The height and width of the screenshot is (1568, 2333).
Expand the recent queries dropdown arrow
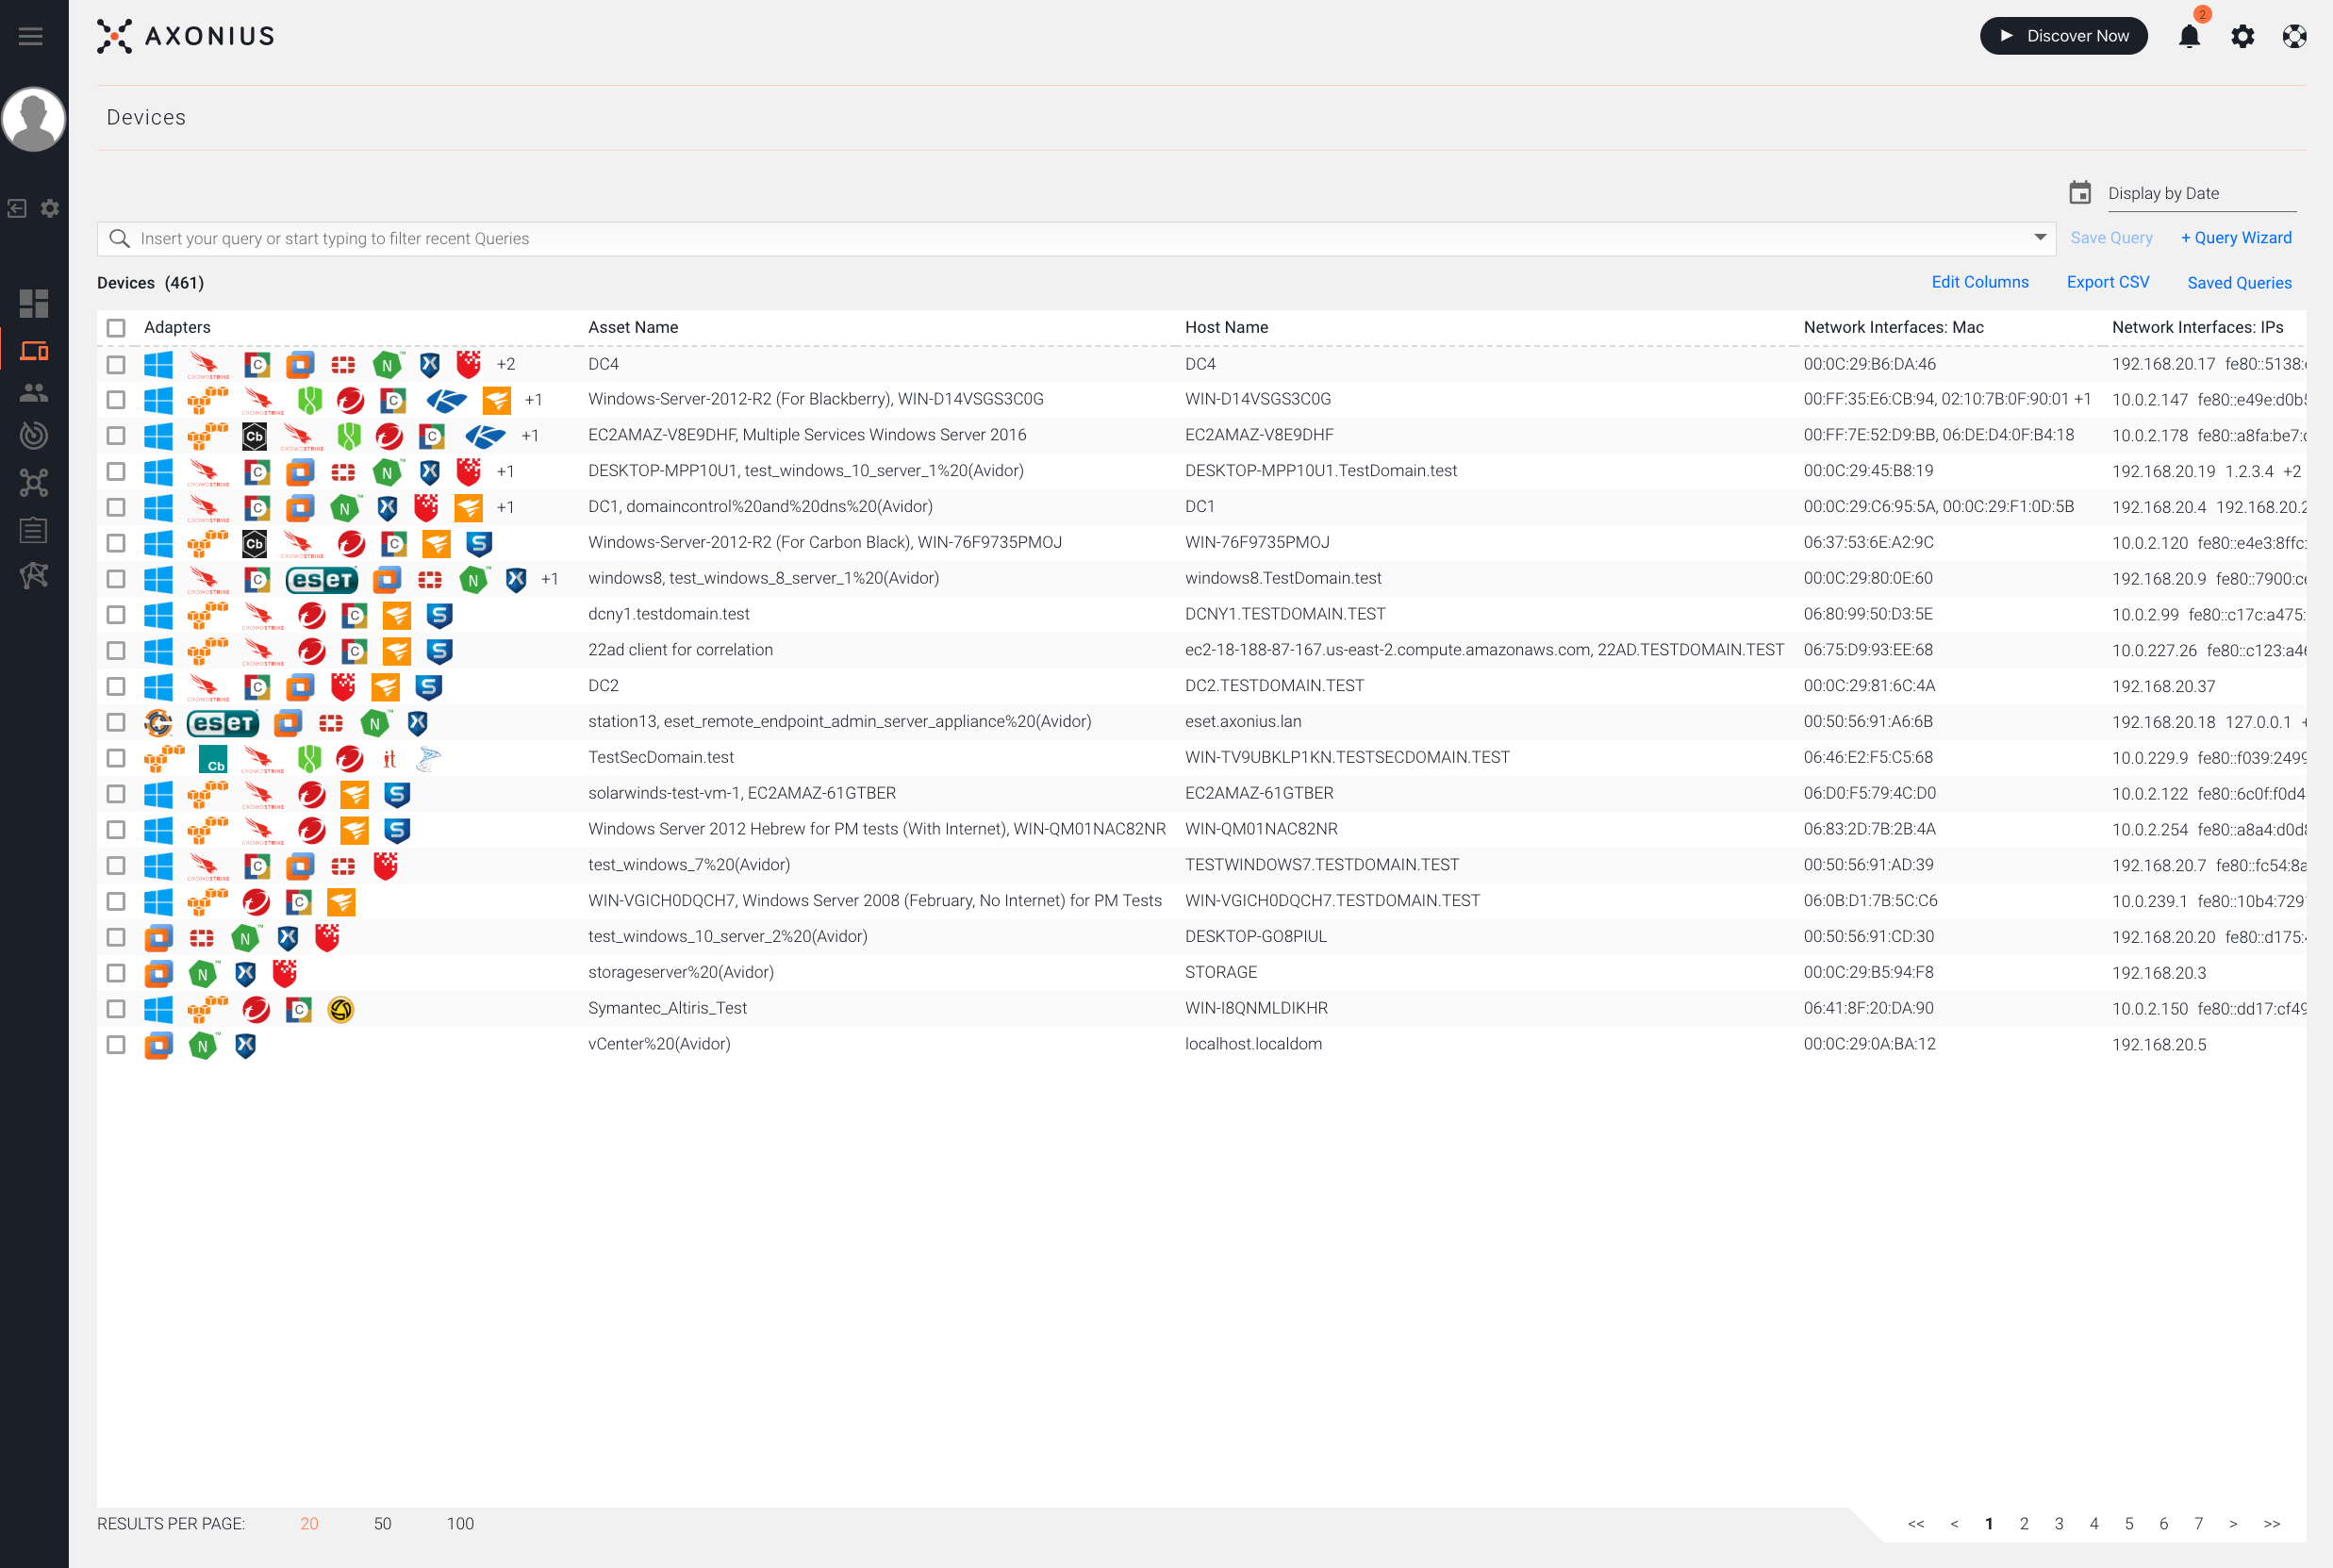(2040, 238)
